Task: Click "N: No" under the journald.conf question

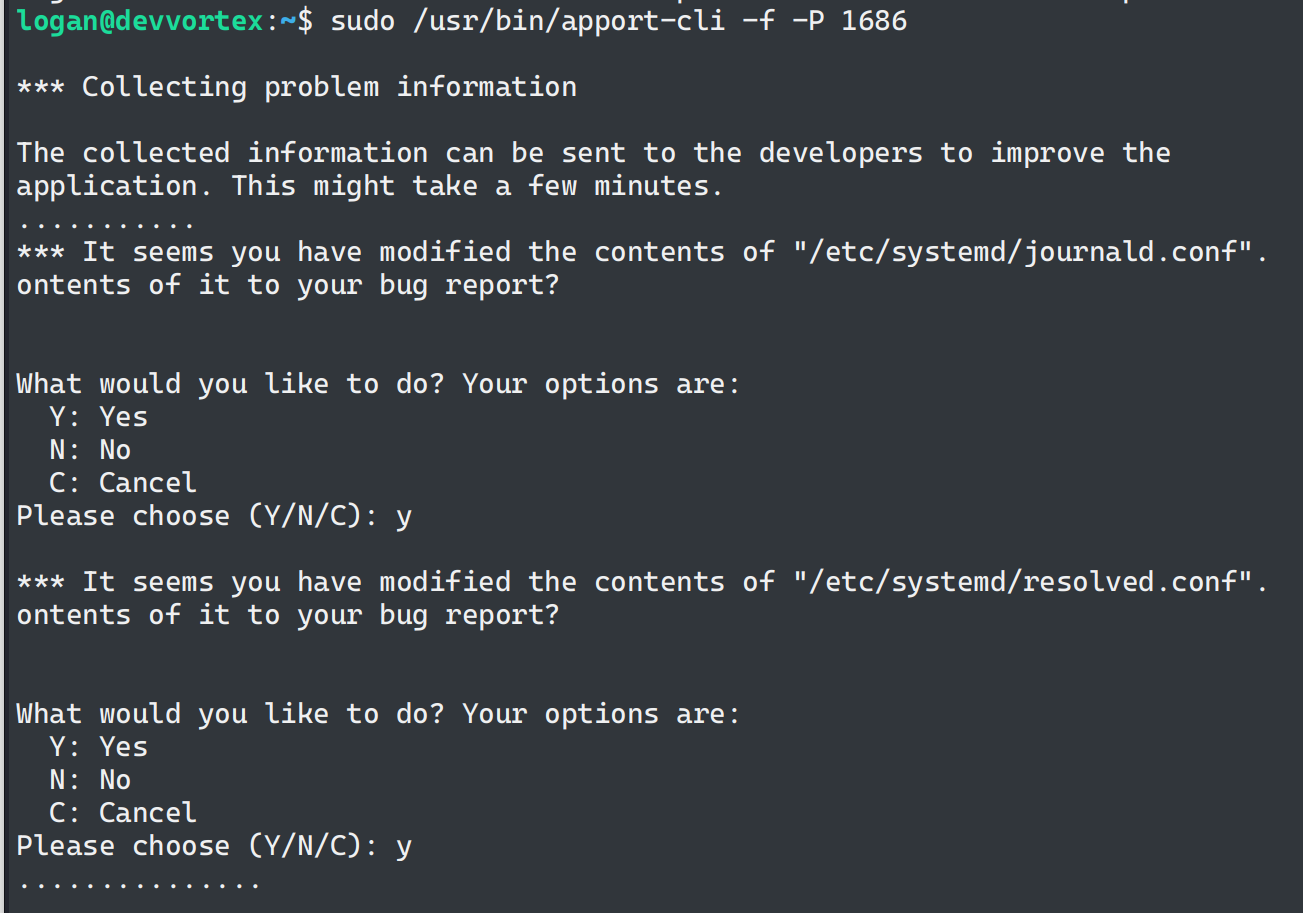Action: (90, 450)
